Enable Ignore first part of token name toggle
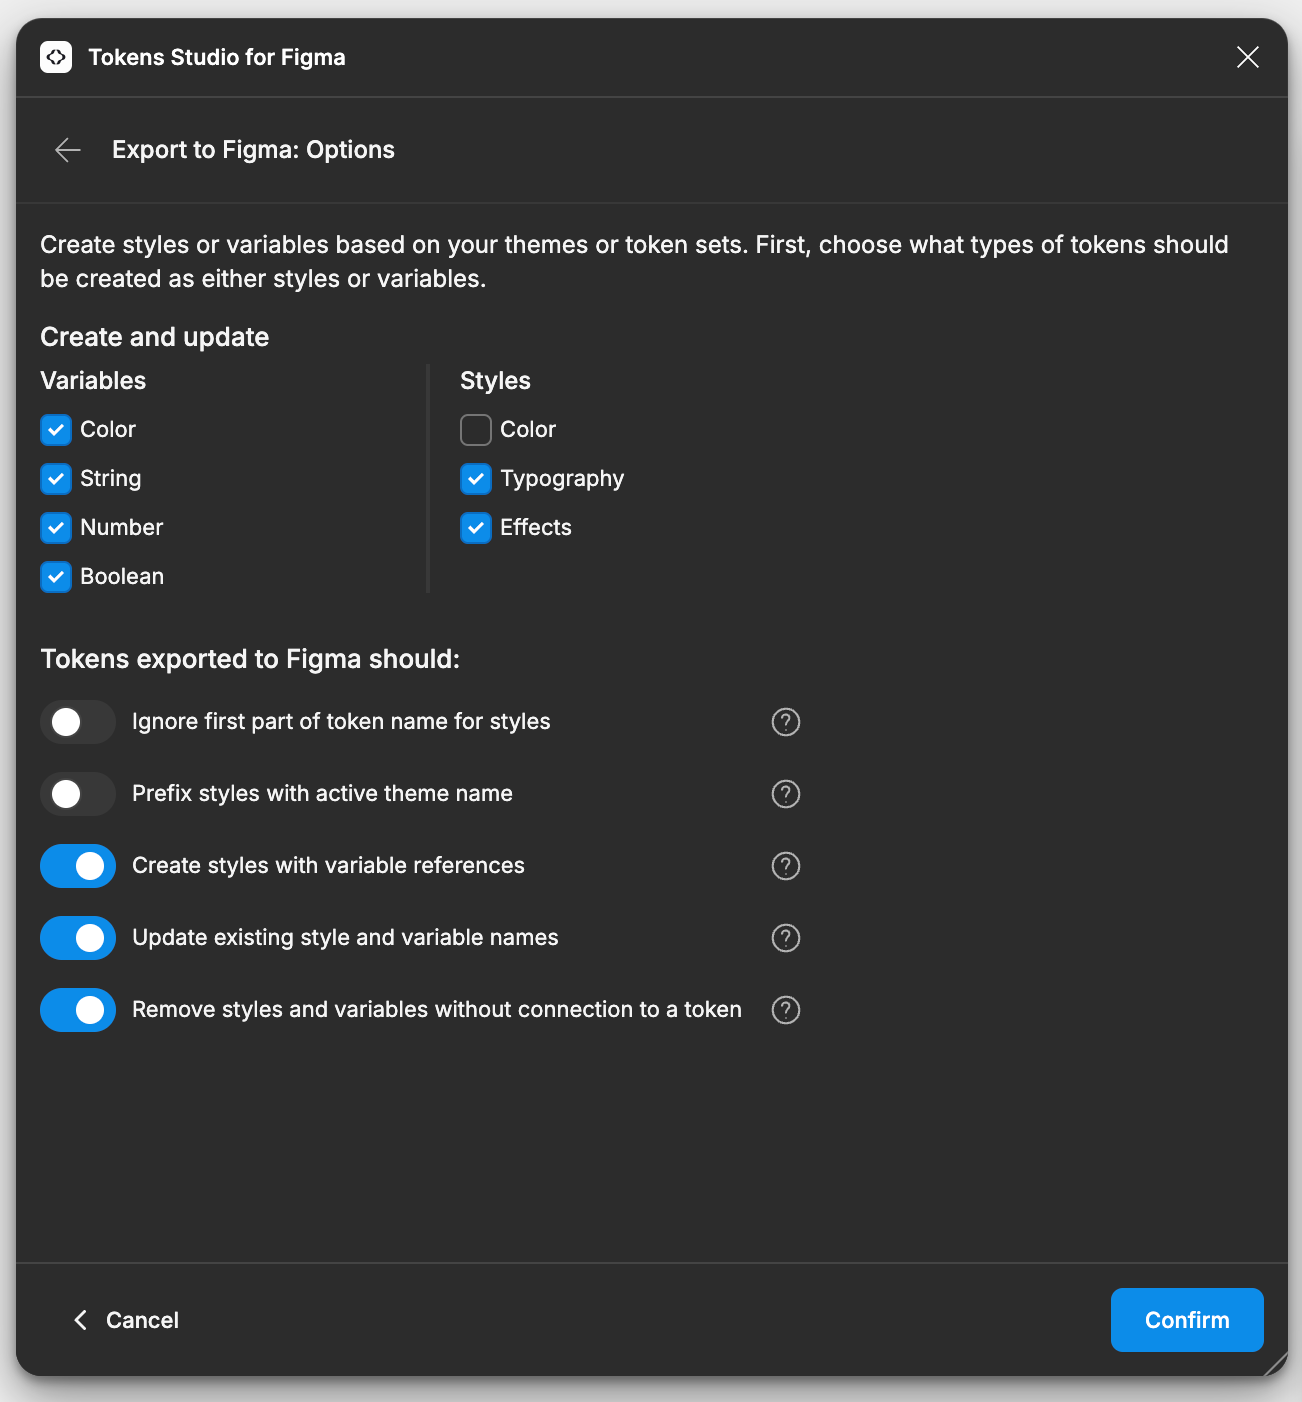 point(78,722)
